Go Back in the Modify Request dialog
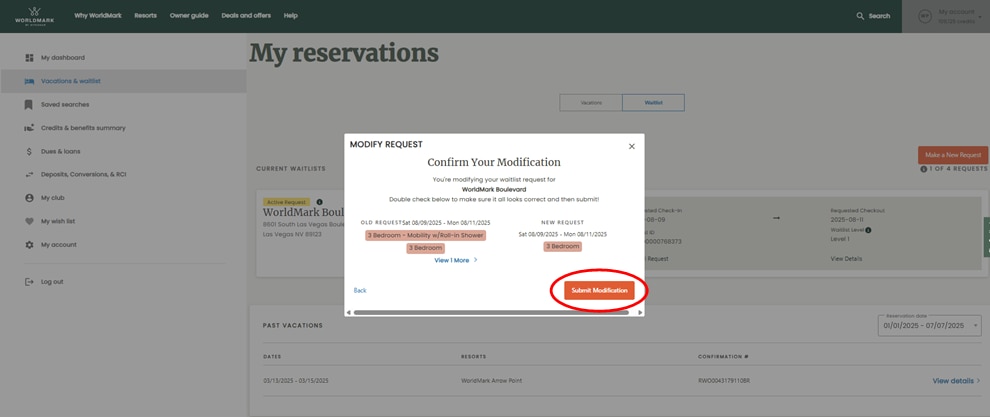The width and height of the screenshot is (990, 417). point(360,291)
